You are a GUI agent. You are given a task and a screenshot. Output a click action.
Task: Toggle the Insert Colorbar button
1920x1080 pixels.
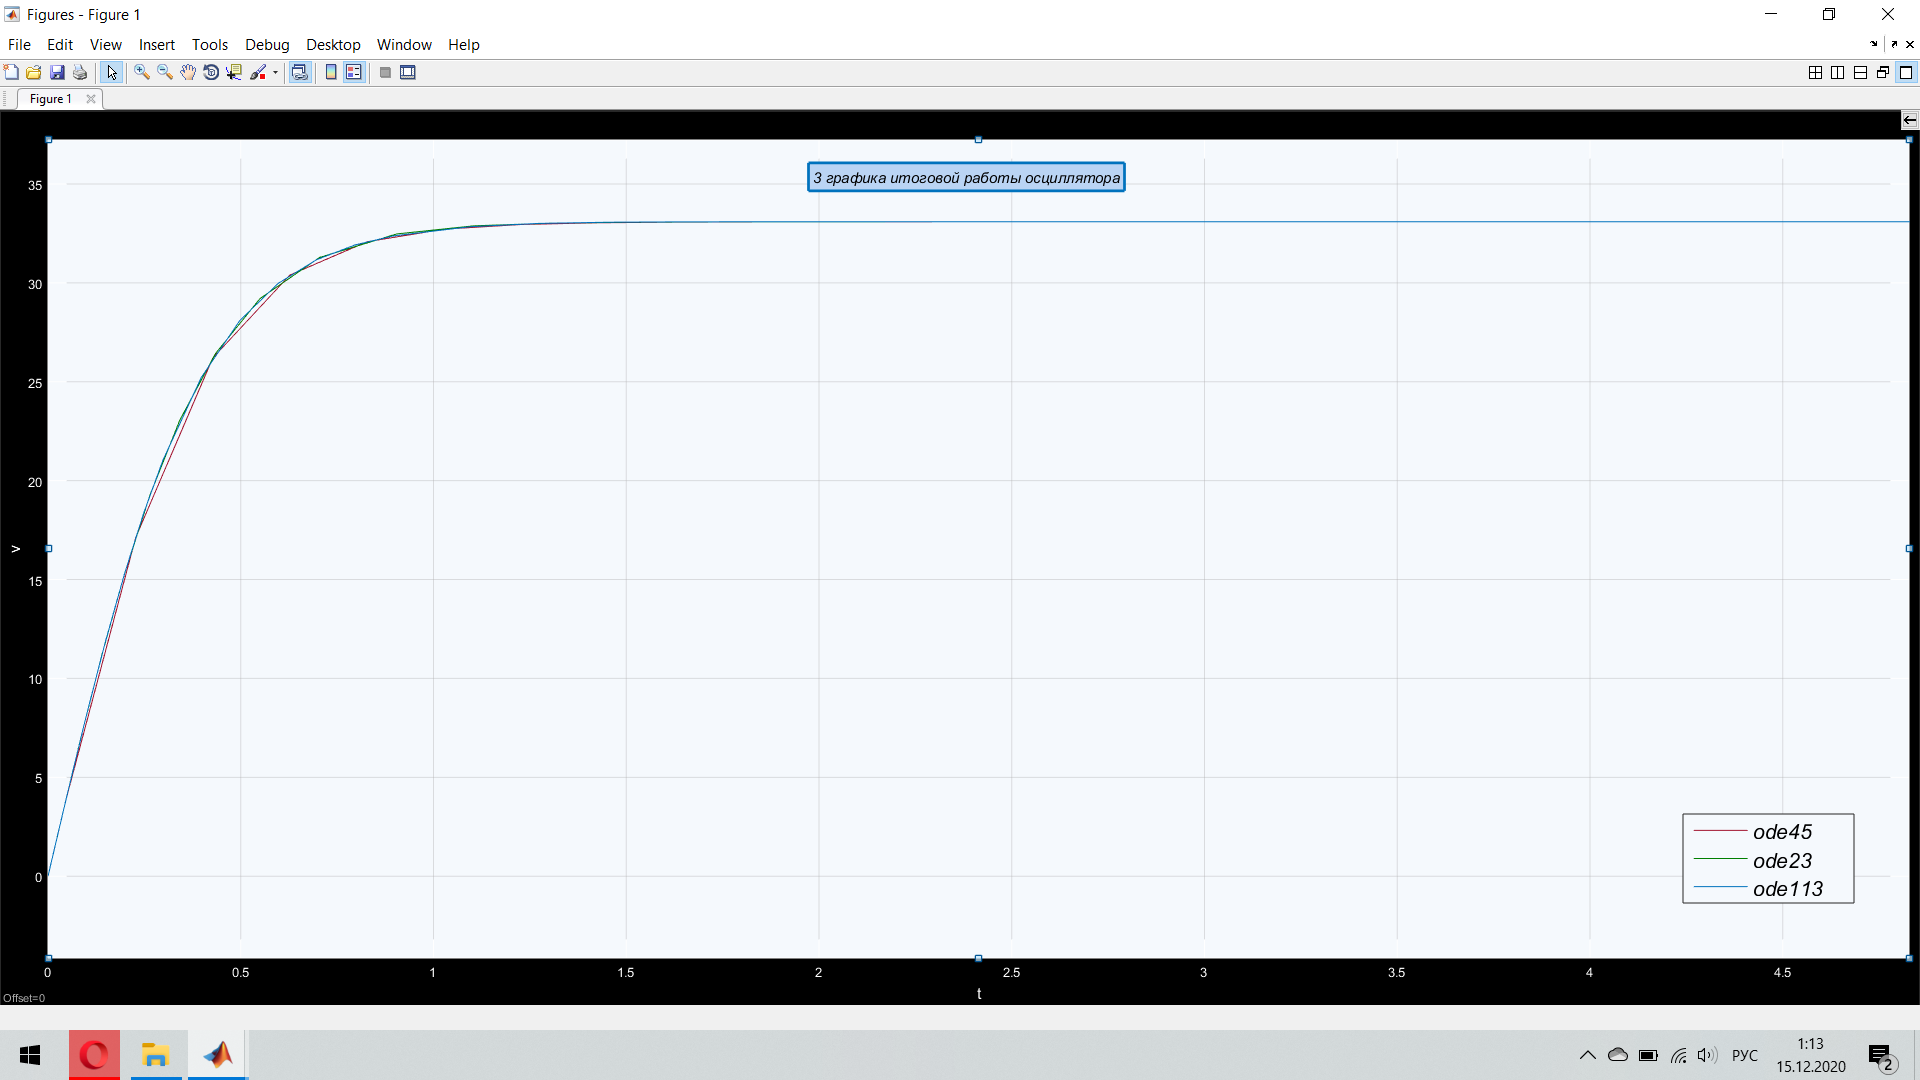pos(331,72)
